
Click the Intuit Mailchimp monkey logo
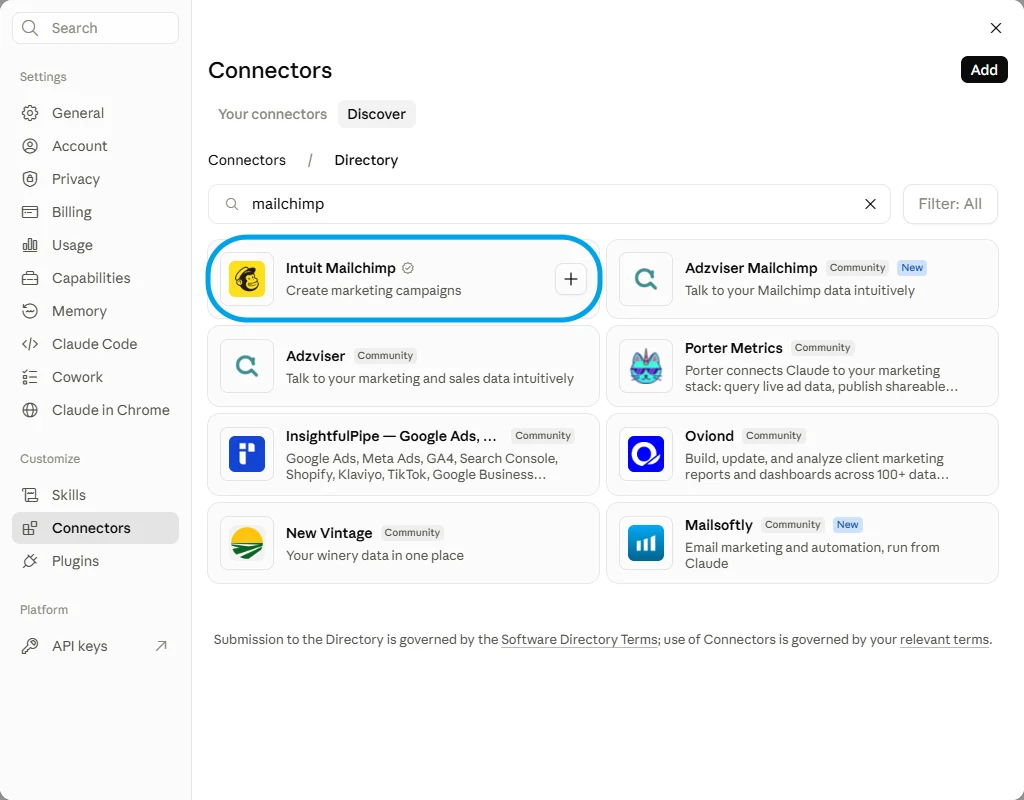click(x=247, y=279)
